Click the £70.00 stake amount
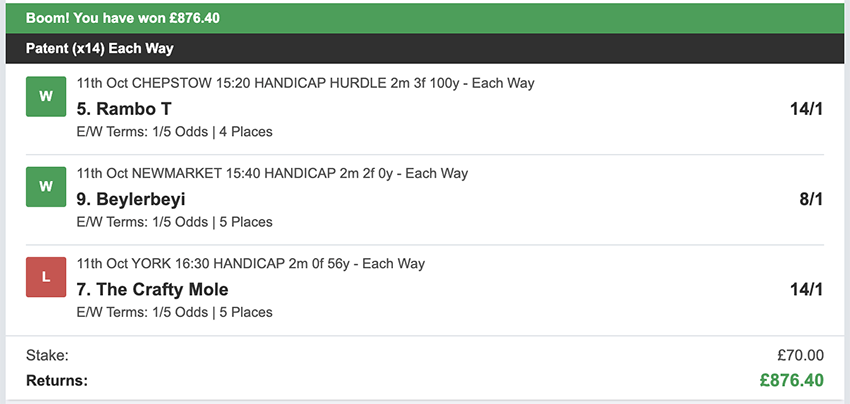This screenshot has width=850, height=404. coord(800,355)
